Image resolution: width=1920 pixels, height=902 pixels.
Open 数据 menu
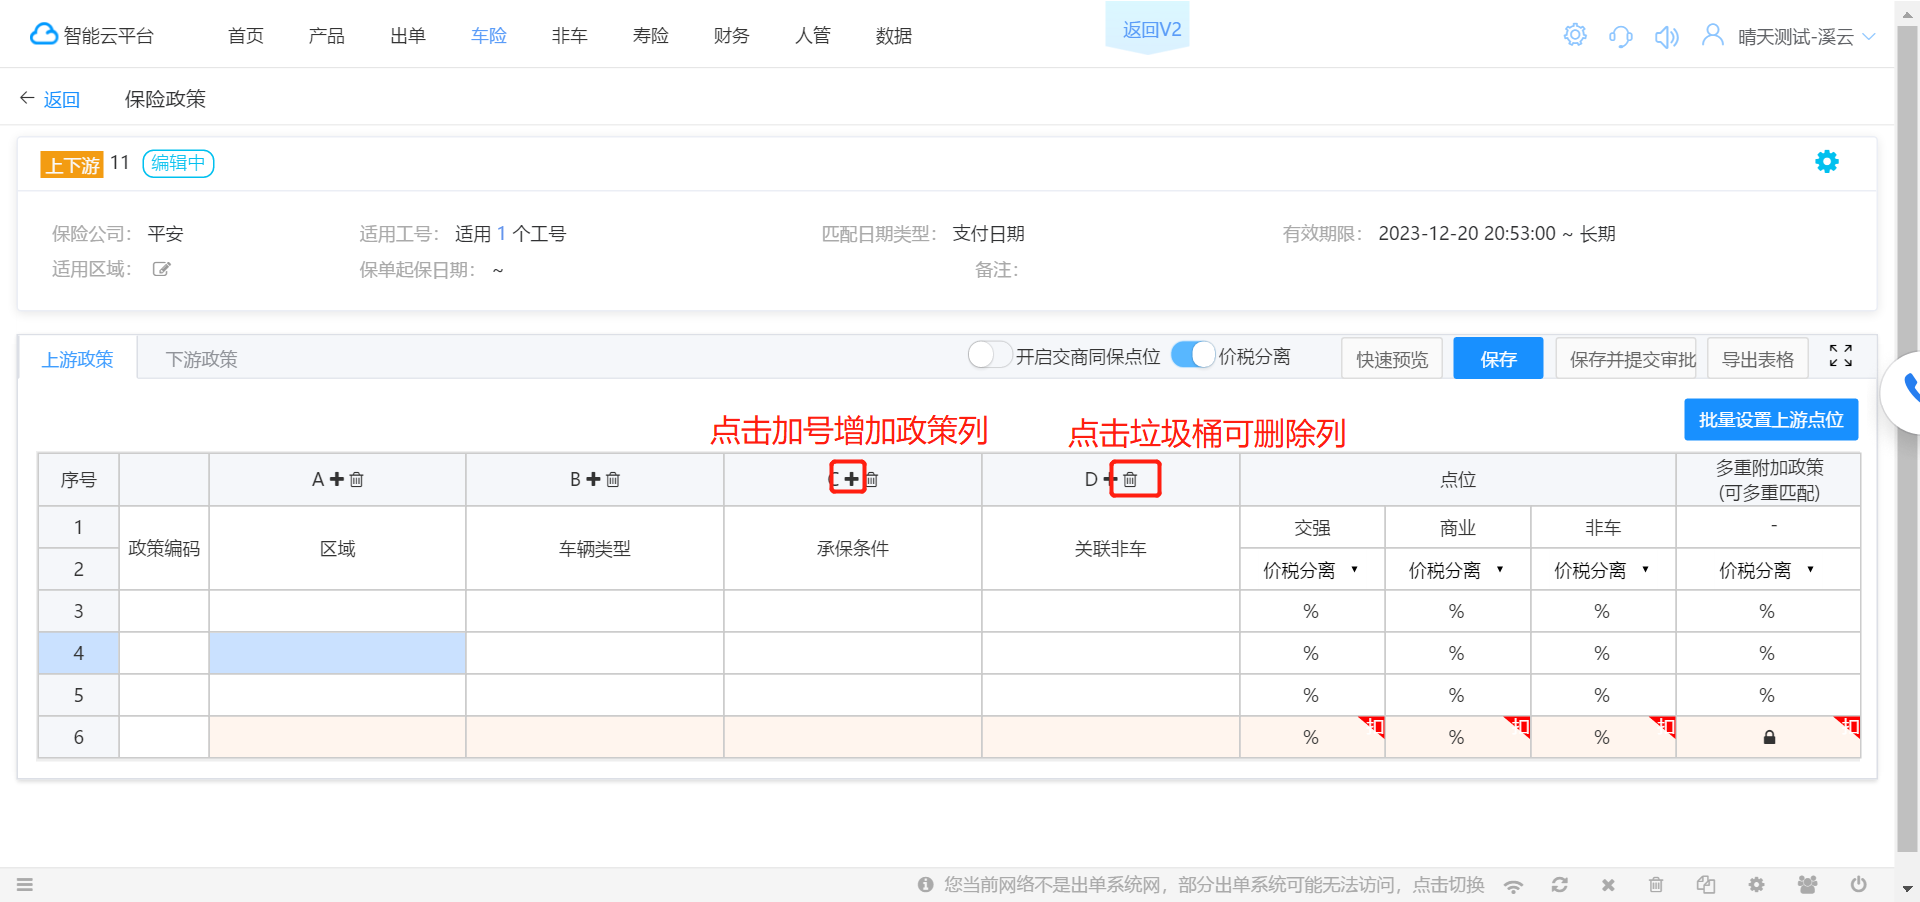894,36
